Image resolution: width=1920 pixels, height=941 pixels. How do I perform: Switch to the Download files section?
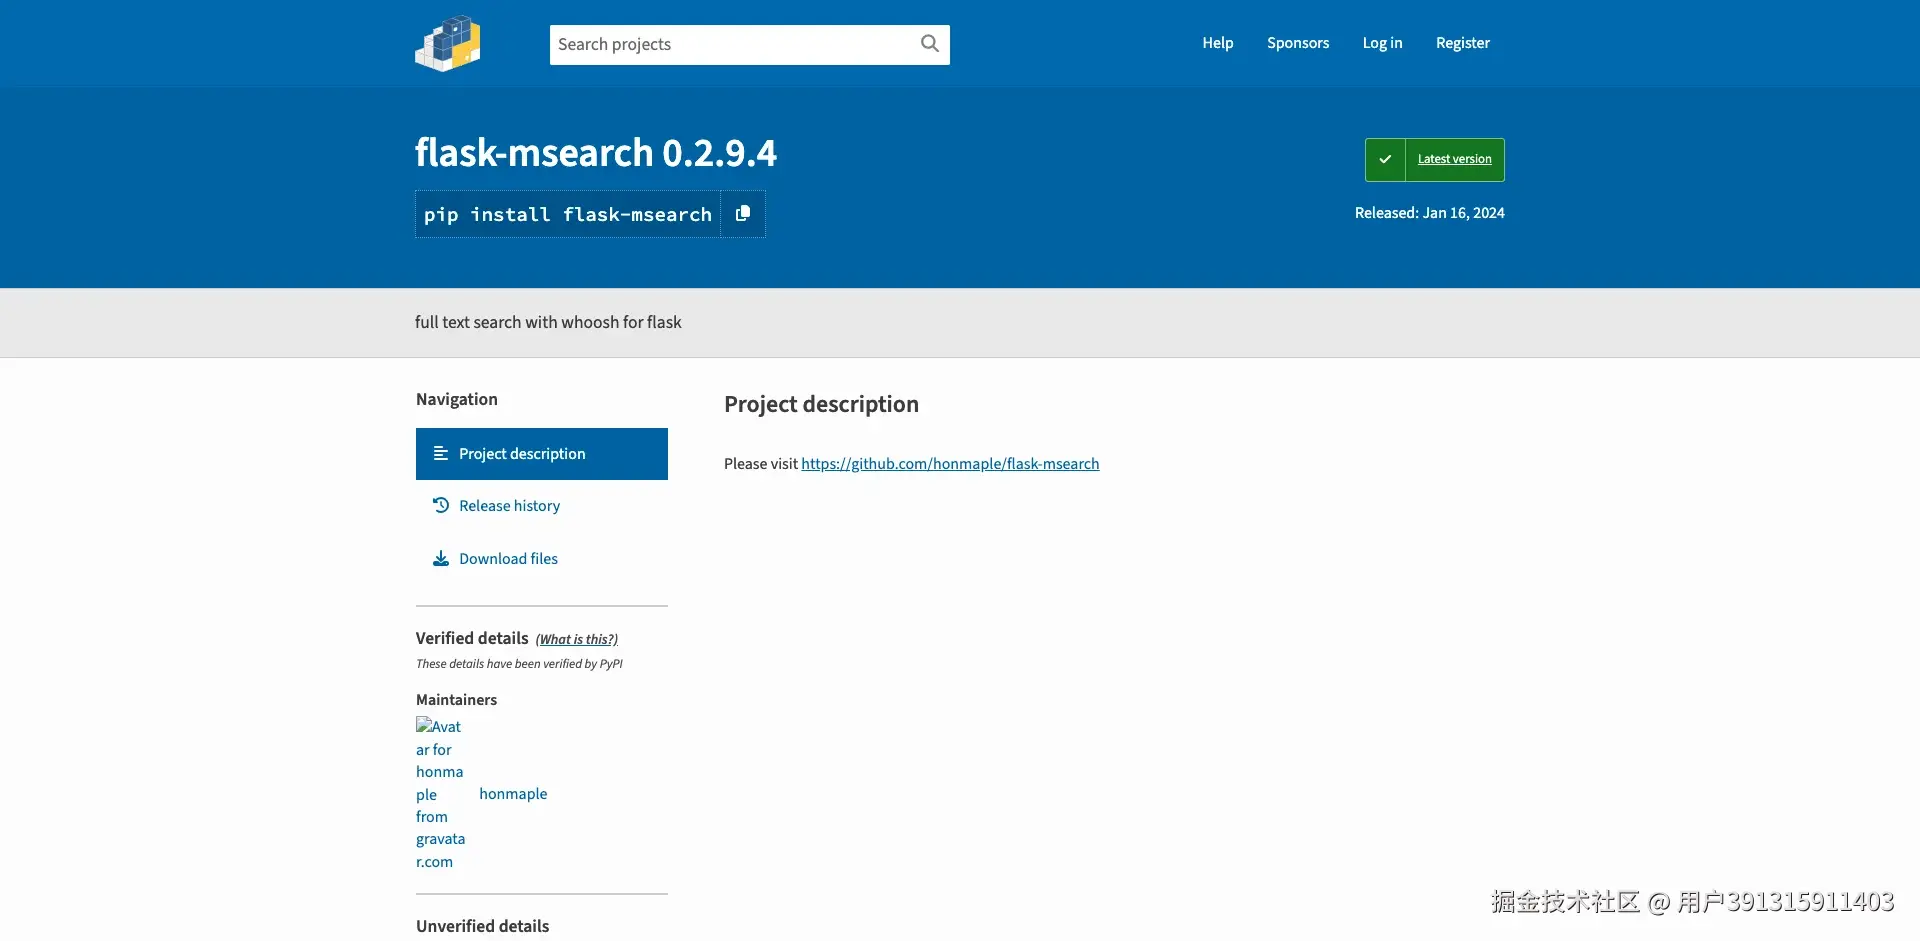(x=508, y=558)
